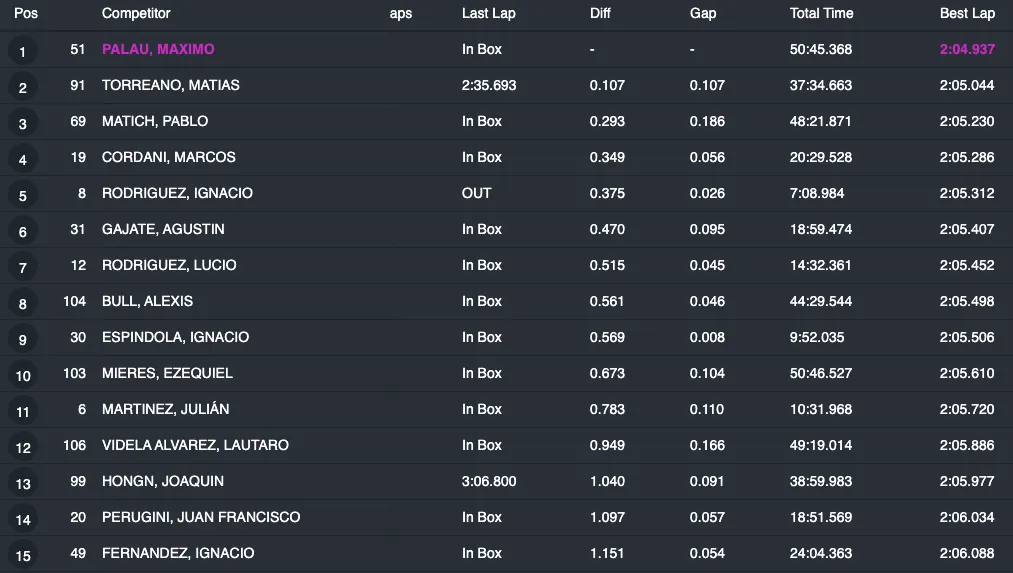Select the position 15 circle badge
1013x573 pixels.
23,556
